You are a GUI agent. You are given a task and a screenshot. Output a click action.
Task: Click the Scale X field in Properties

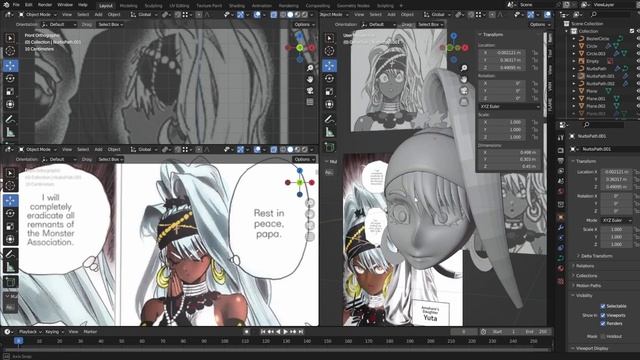click(616, 229)
